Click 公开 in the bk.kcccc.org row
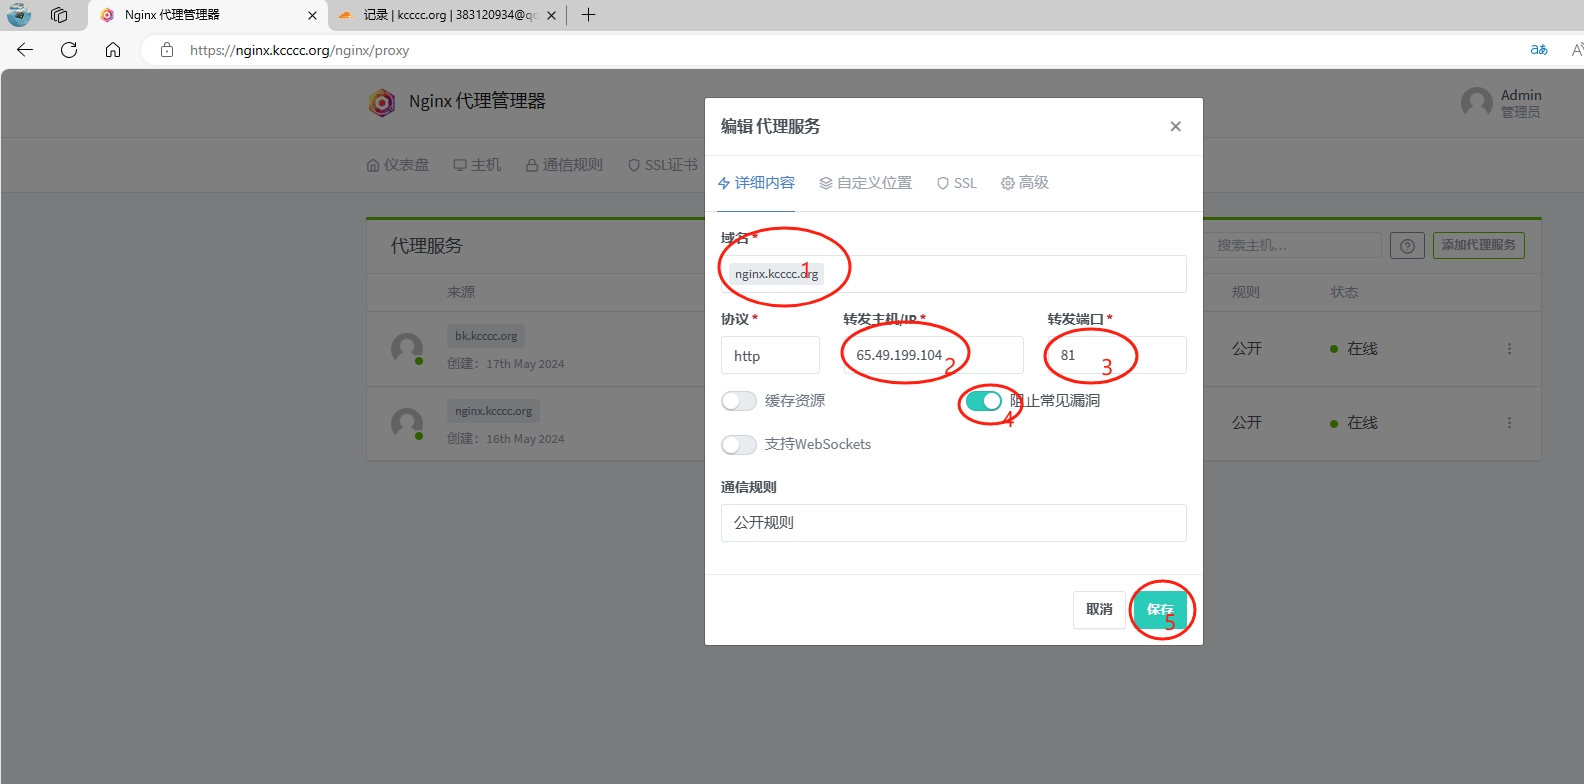This screenshot has height=784, width=1584. coord(1247,349)
